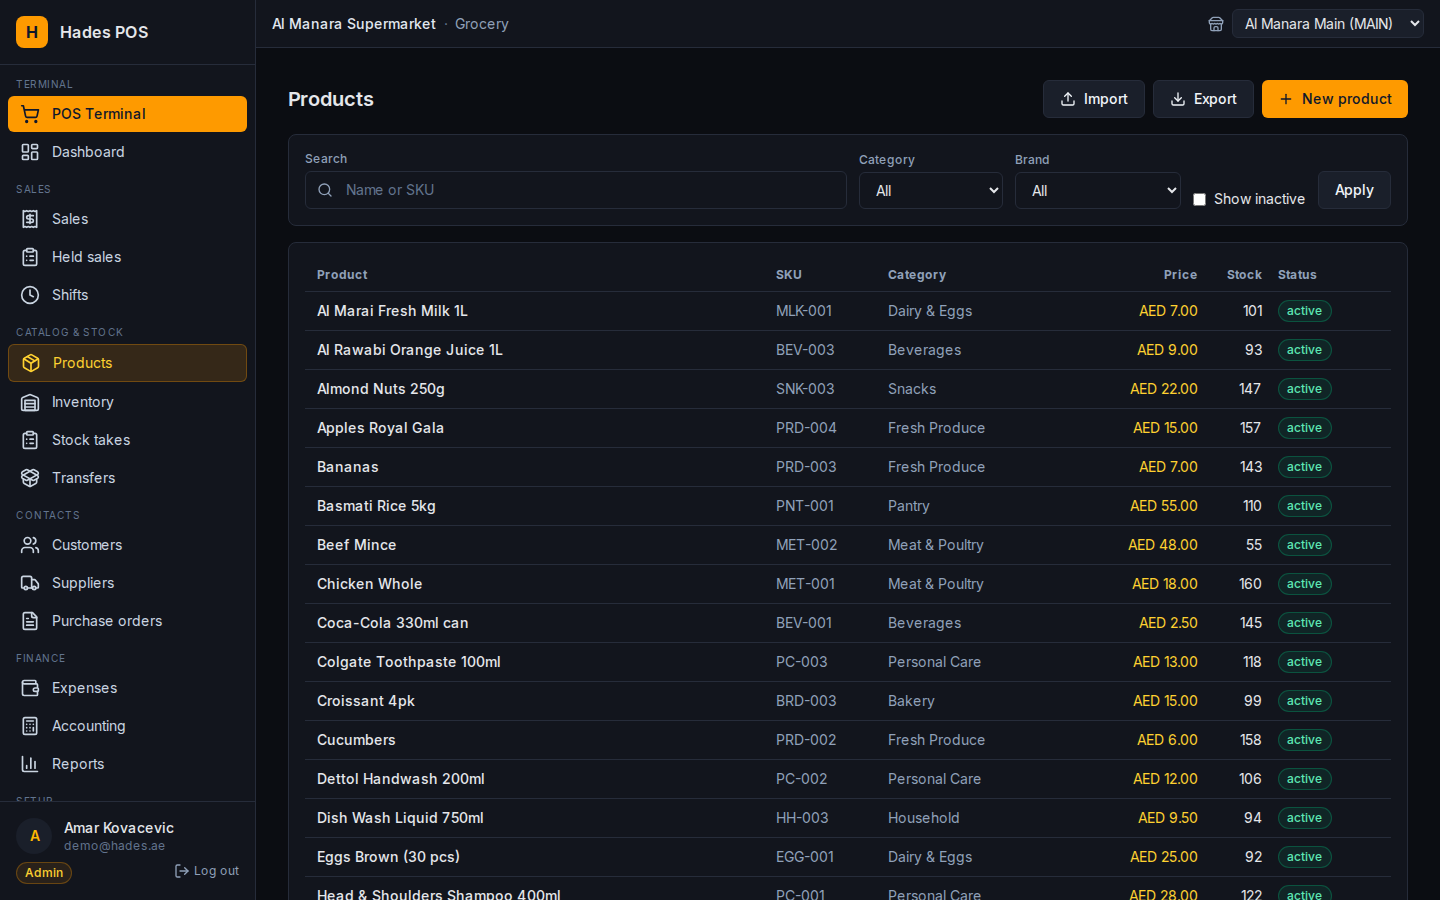Click the Meat & Poultry category of Chicken Whole
Viewport: 1440px width, 900px height.
tap(936, 584)
